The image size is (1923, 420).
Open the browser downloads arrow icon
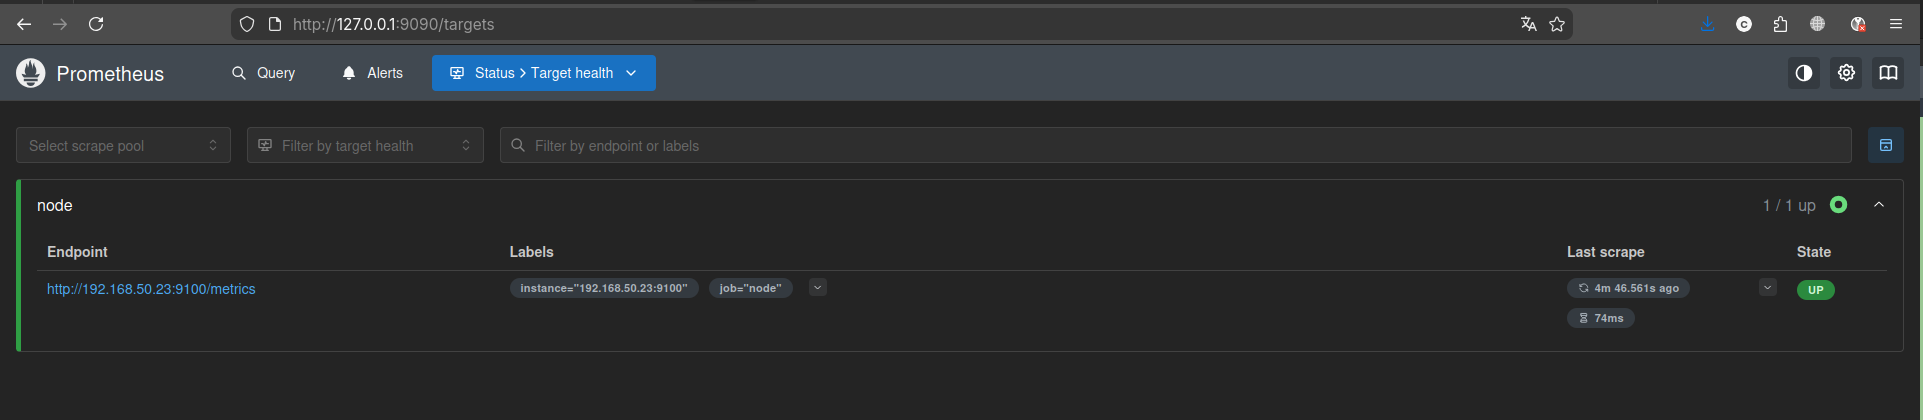click(1707, 24)
